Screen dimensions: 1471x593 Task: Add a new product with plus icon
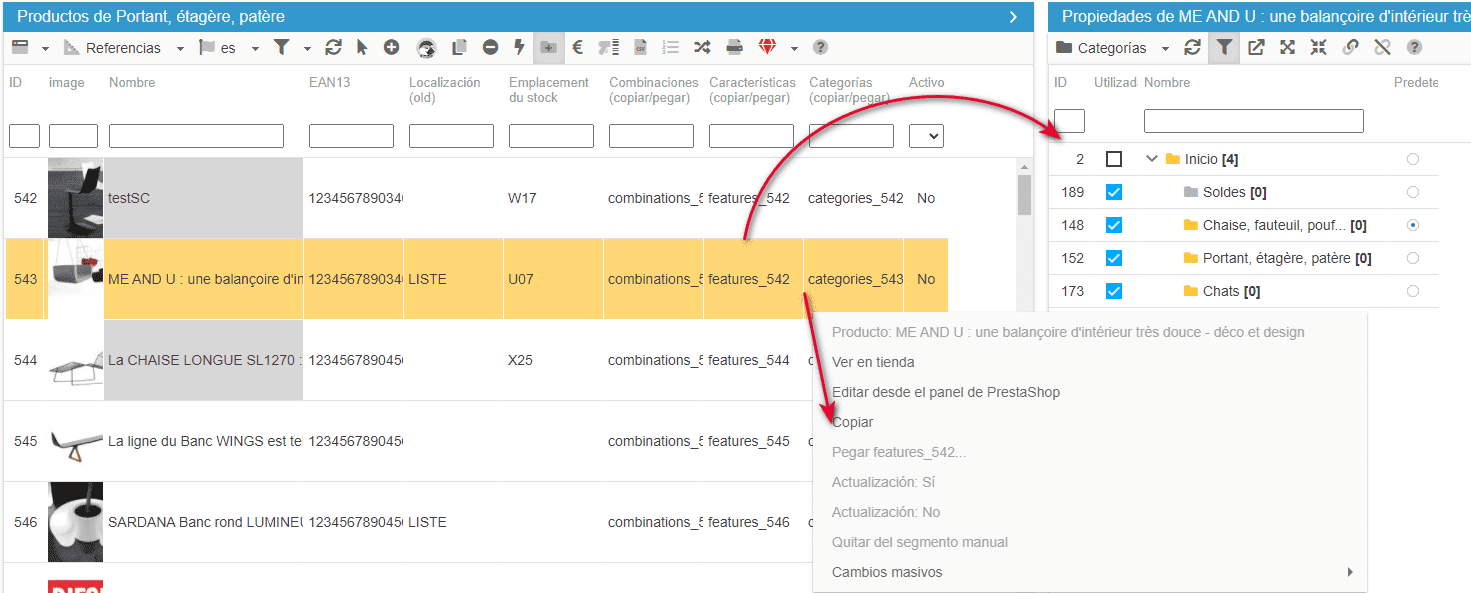point(391,47)
